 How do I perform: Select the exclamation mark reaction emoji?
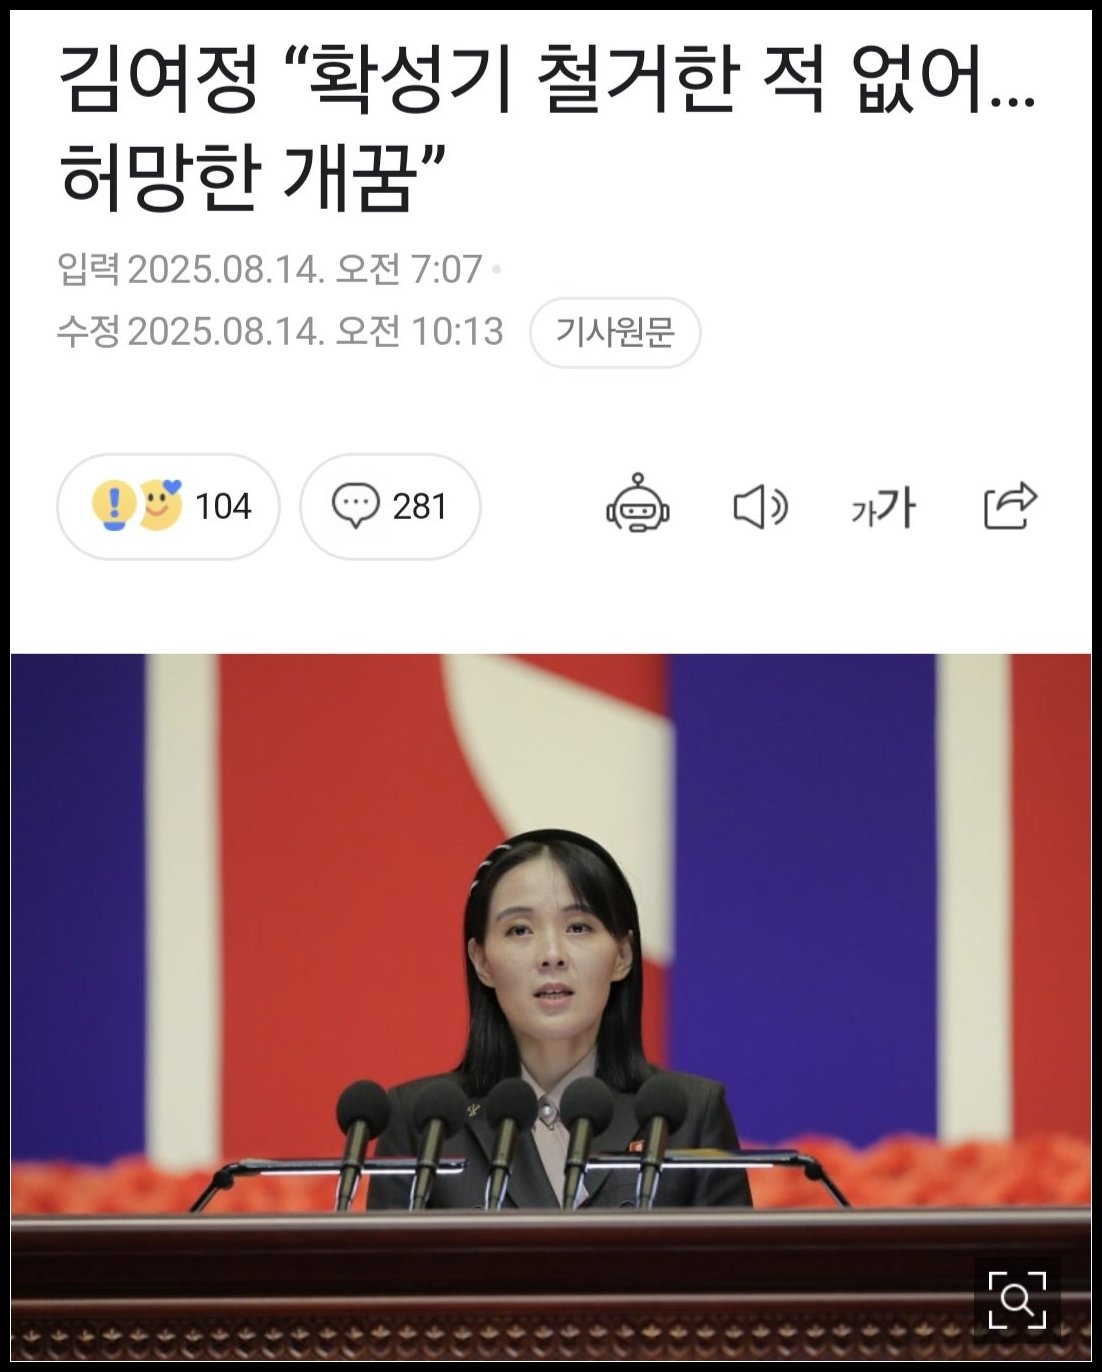[113, 505]
